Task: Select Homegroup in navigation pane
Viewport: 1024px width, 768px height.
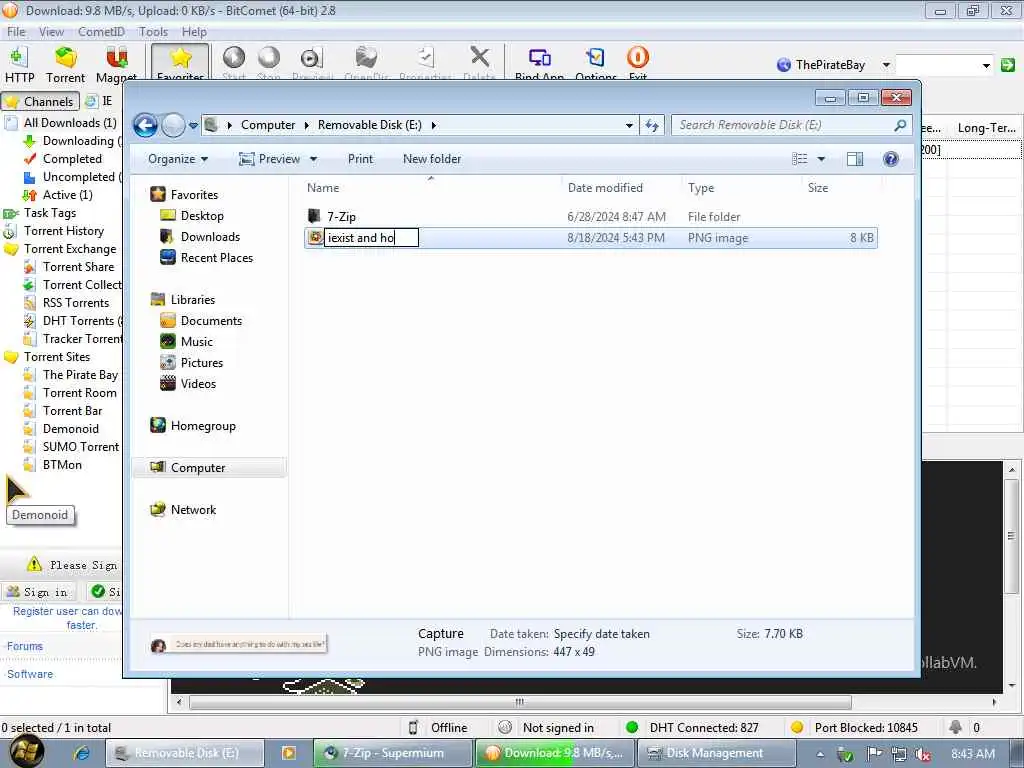Action: pos(202,426)
